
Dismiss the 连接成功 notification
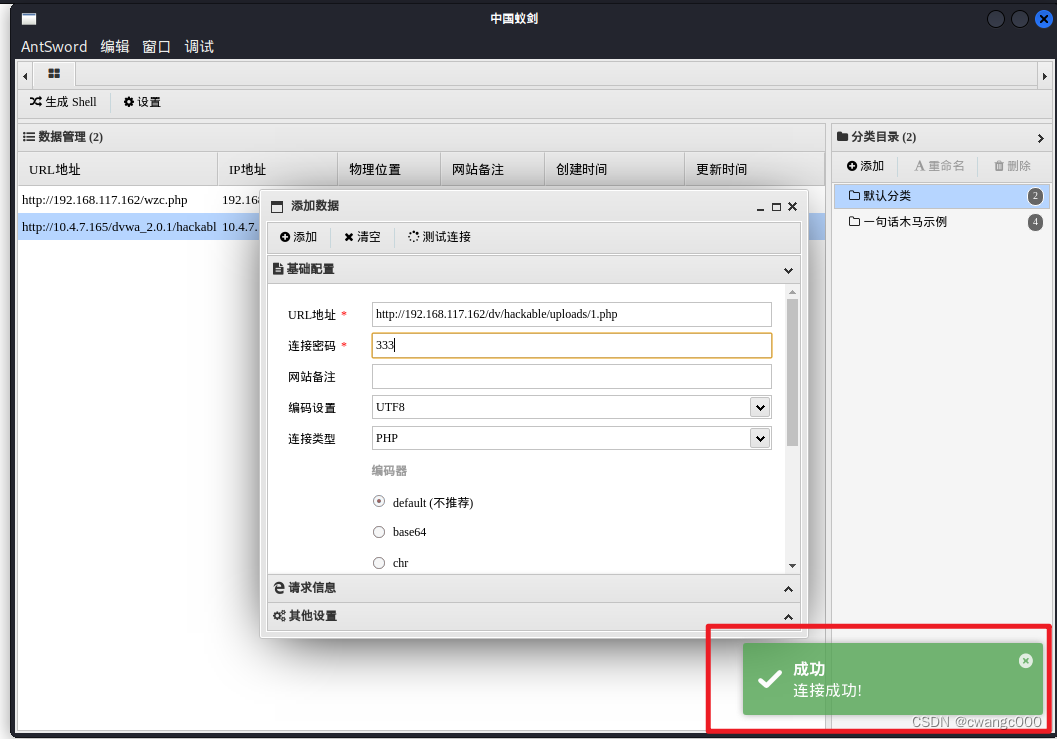coord(1025,661)
